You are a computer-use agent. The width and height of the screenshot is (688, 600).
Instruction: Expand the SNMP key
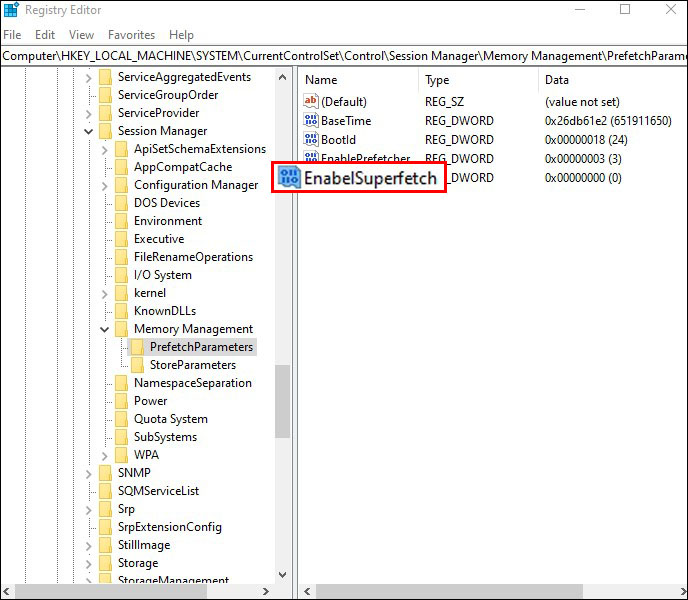pyautogui.click(x=89, y=474)
